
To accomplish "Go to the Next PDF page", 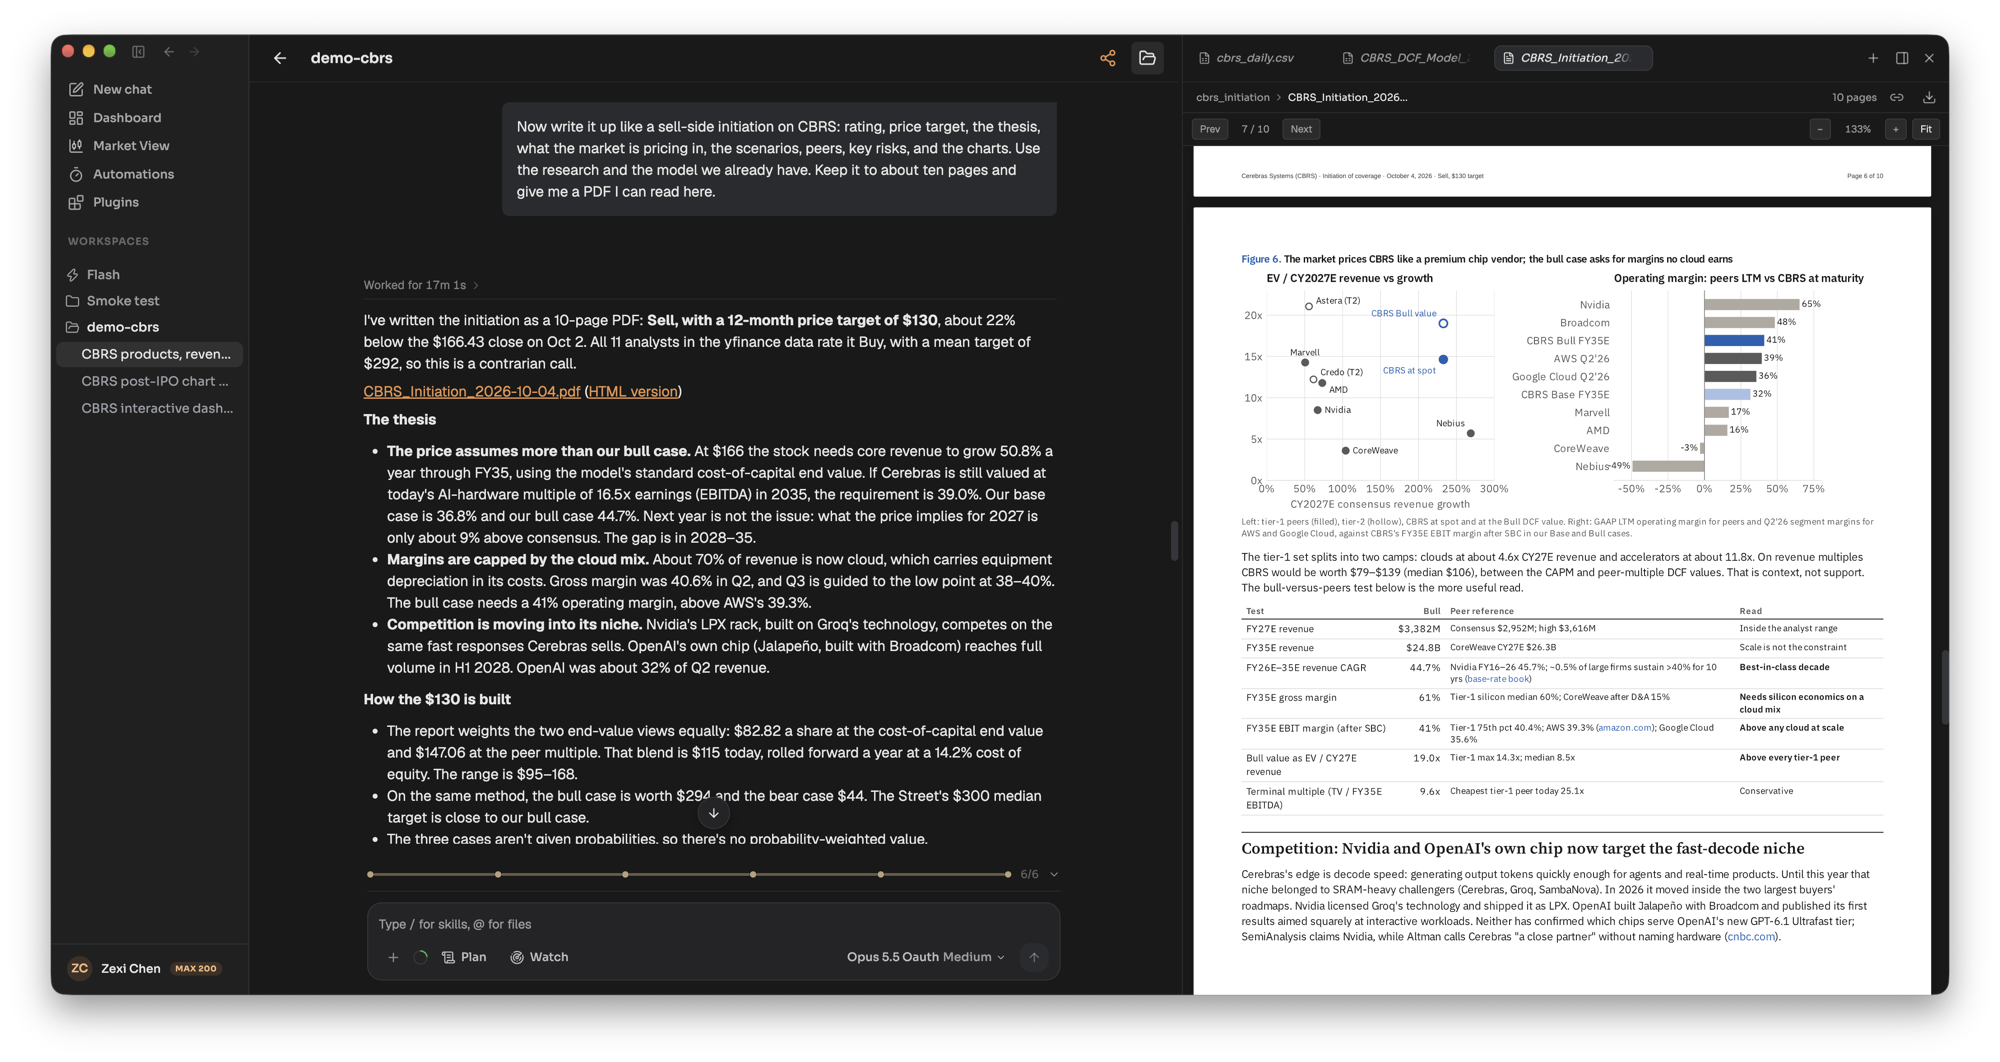I will [1301, 129].
